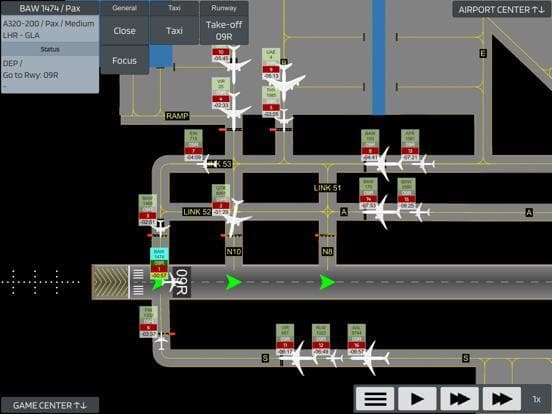The width and height of the screenshot is (552, 414).
Task: Expand the AIRPORT CENTER panel
Action: point(501,10)
